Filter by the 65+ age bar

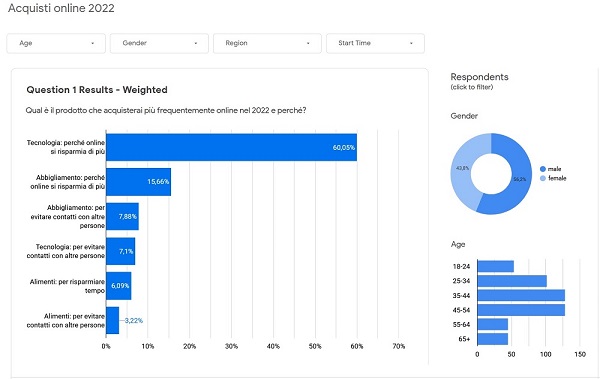click(x=492, y=339)
